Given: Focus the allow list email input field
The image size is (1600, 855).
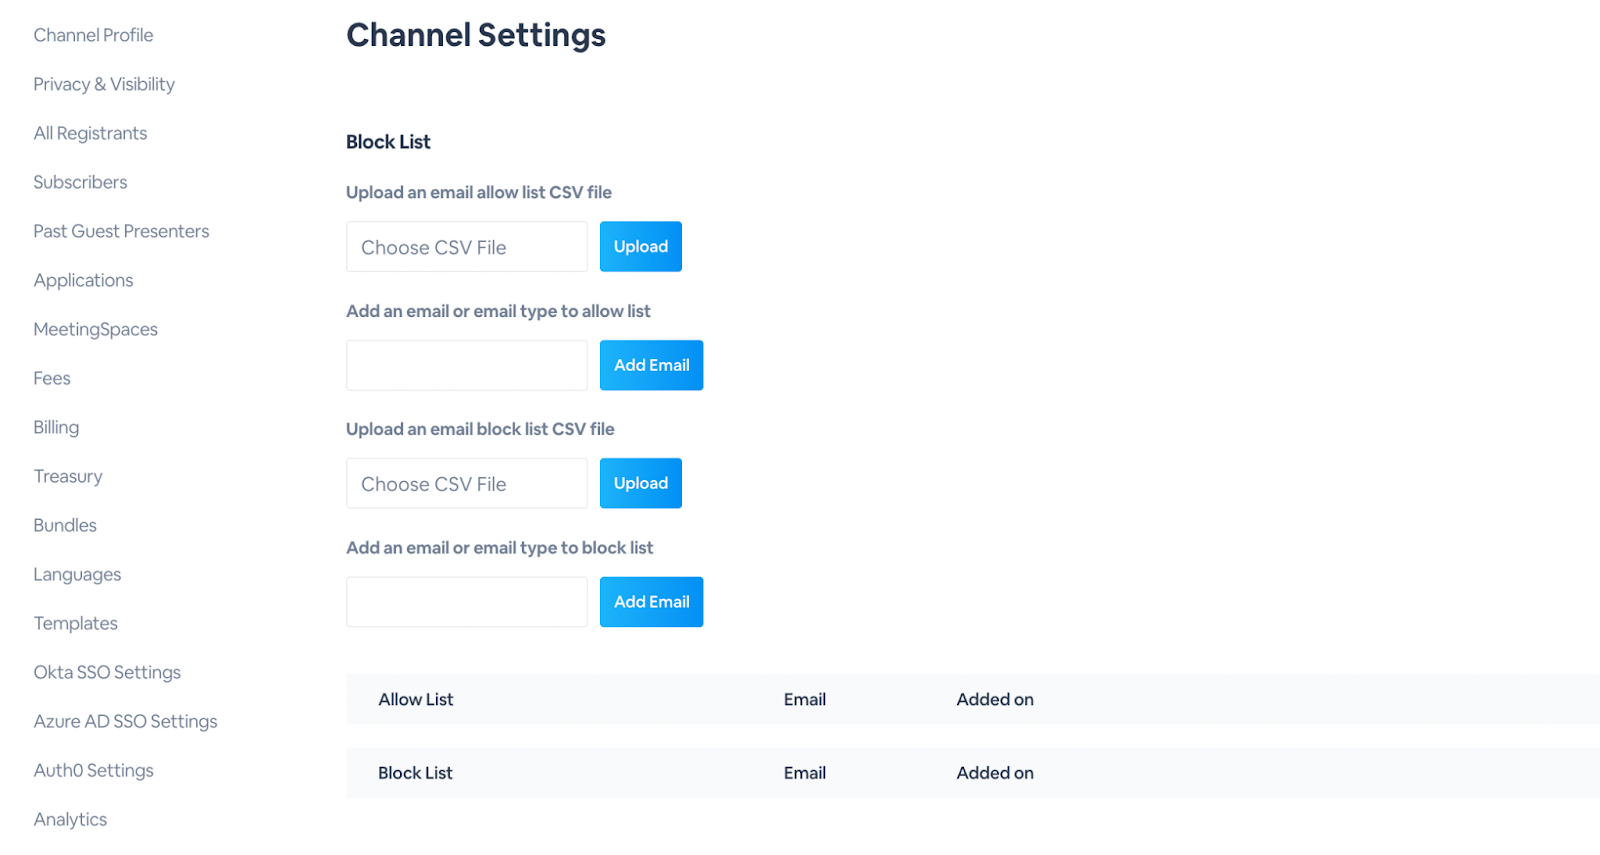Looking at the screenshot, I should tap(466, 365).
